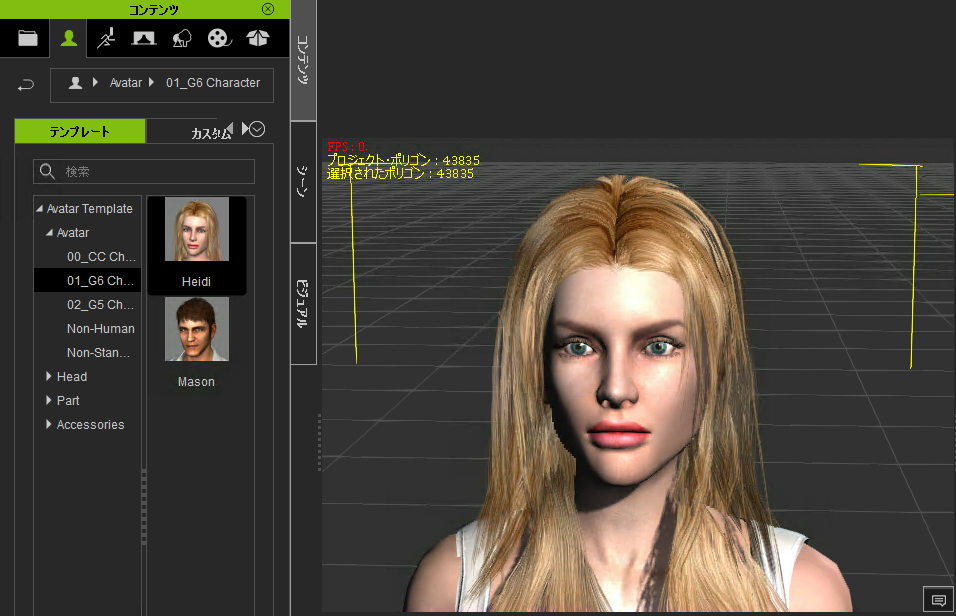This screenshot has width=956, height=616.
Task: Switch to the テンプレート tab
Action: click(x=80, y=131)
